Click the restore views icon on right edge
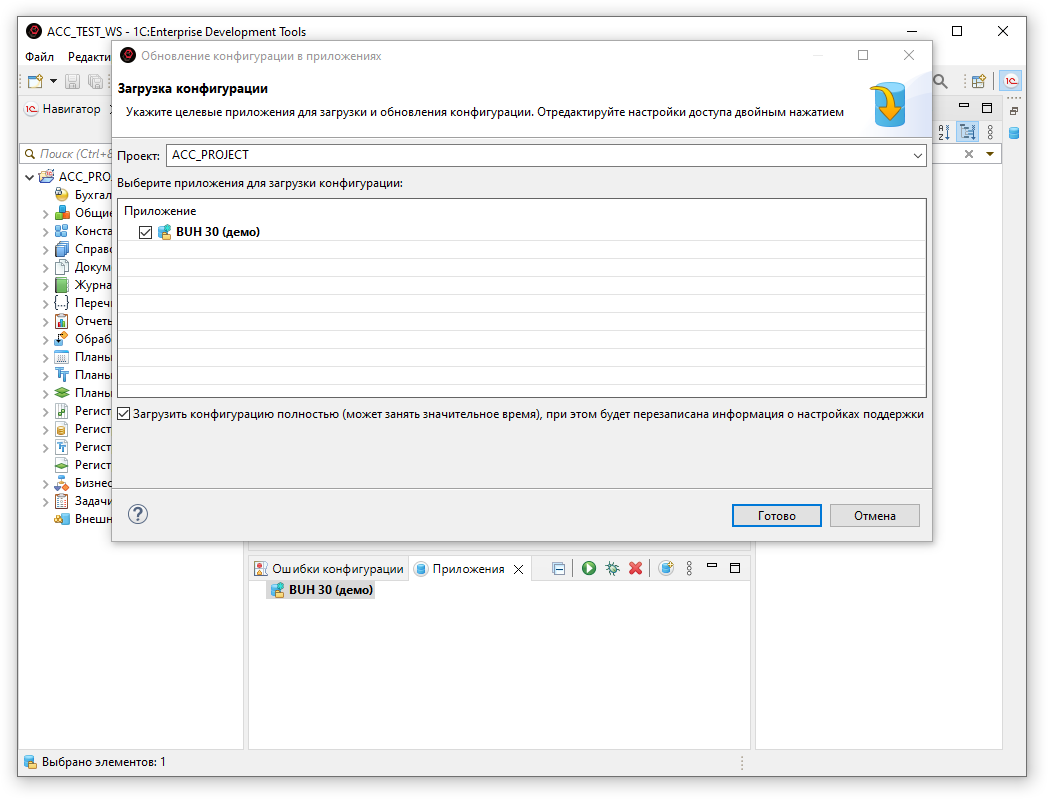 coord(1013,111)
